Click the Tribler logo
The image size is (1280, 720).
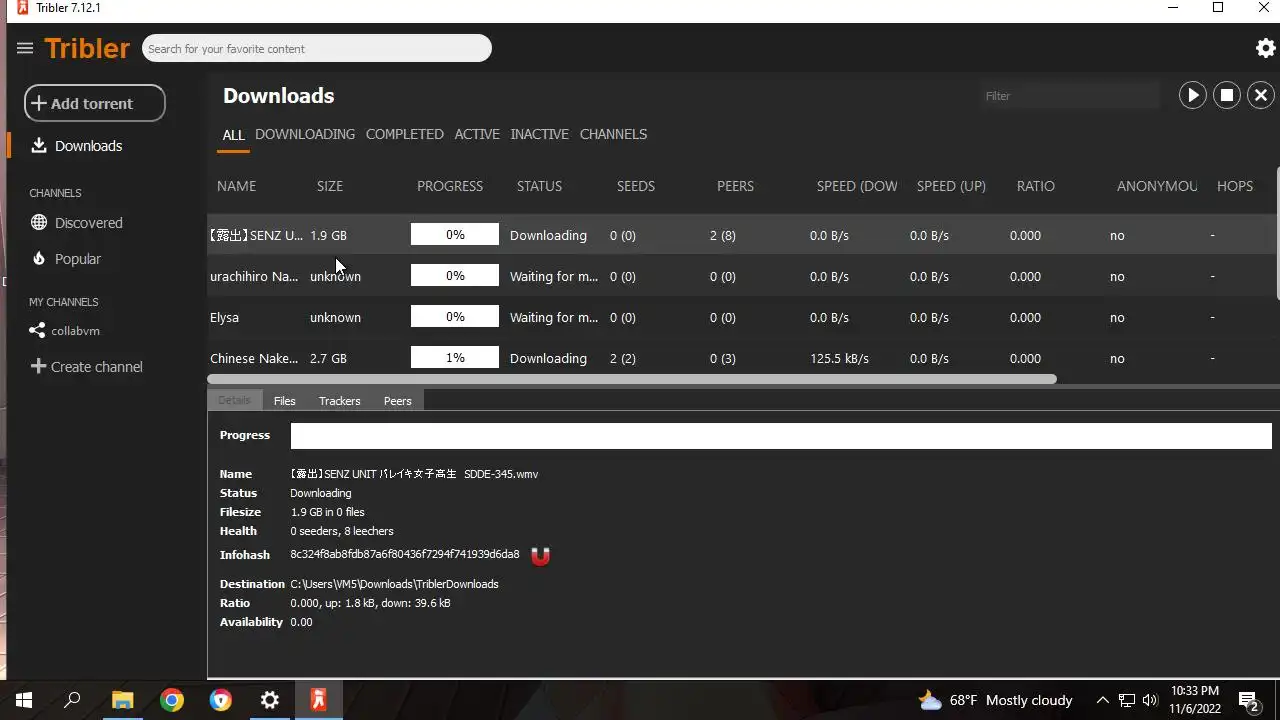tap(87, 48)
